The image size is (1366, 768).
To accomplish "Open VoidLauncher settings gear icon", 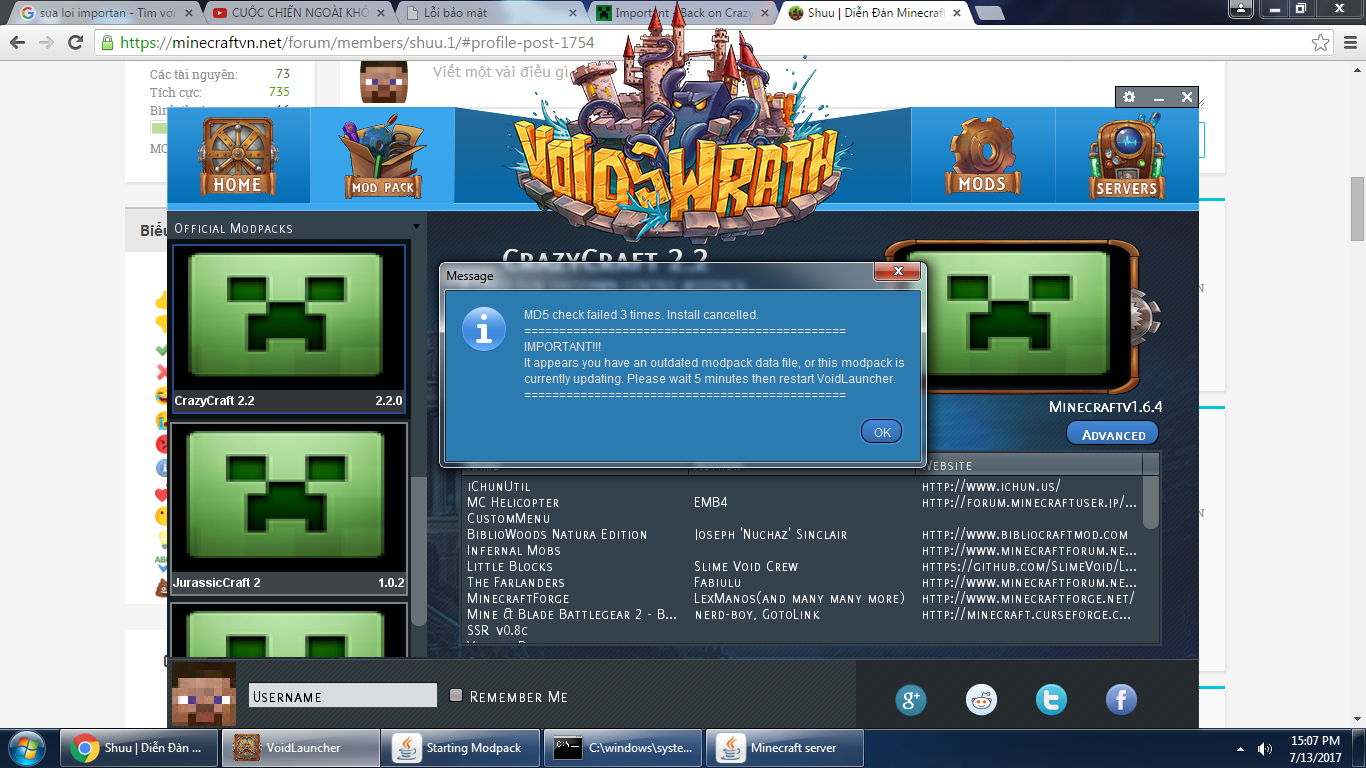I will pyautogui.click(x=1129, y=97).
